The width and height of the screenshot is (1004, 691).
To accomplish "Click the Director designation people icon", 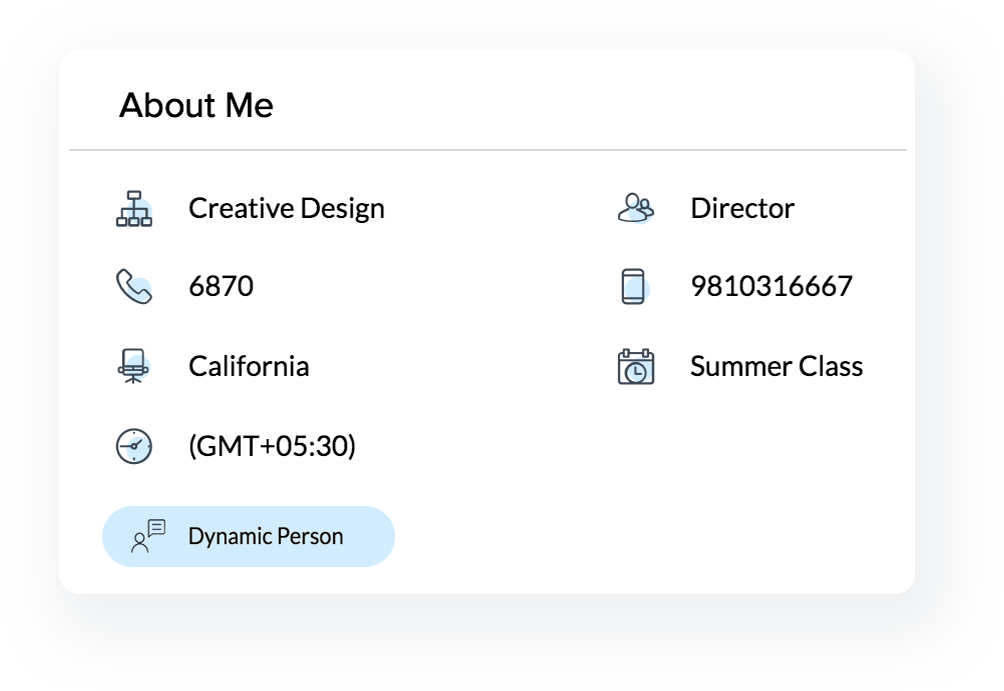I will [636, 208].
